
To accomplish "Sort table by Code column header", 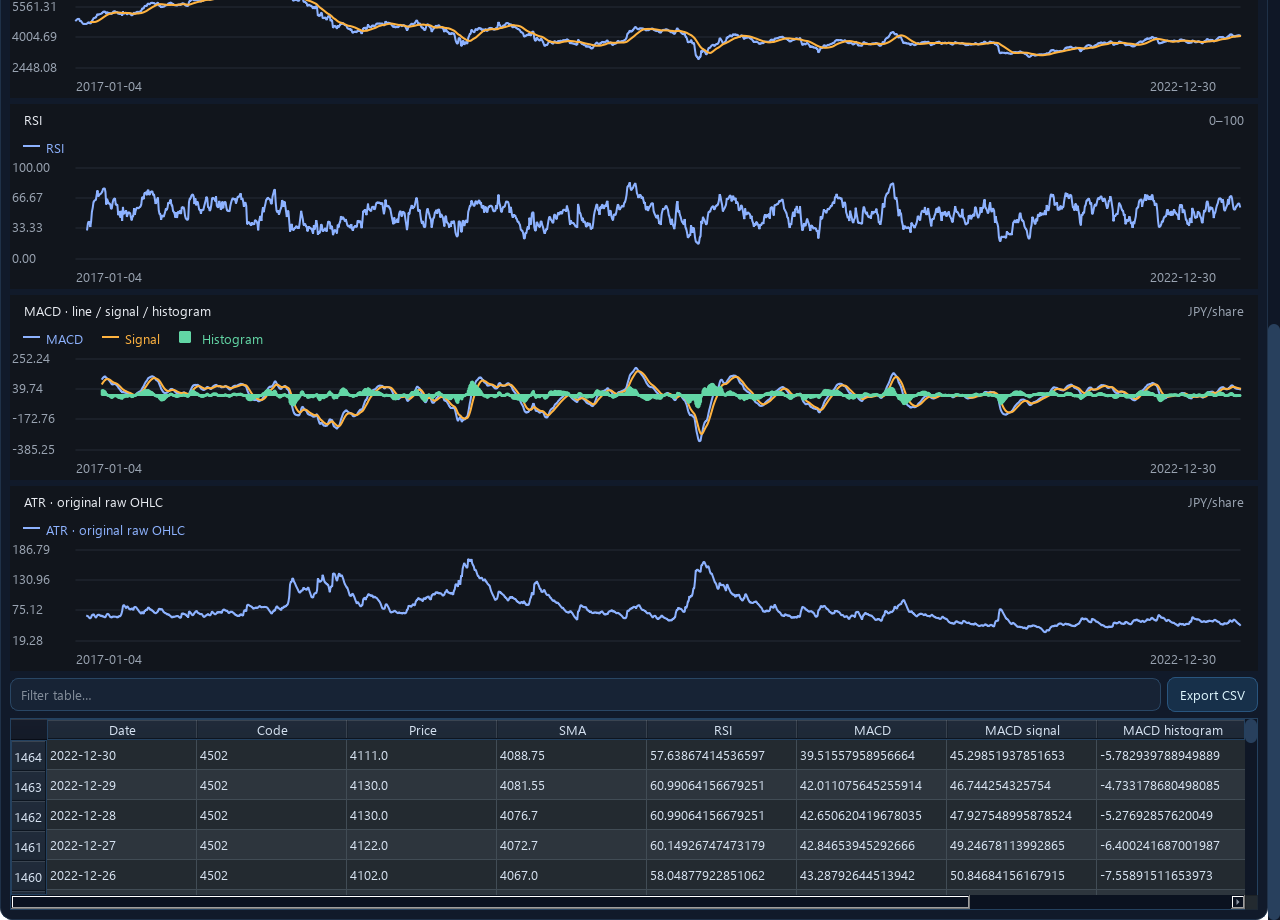I will [x=272, y=730].
